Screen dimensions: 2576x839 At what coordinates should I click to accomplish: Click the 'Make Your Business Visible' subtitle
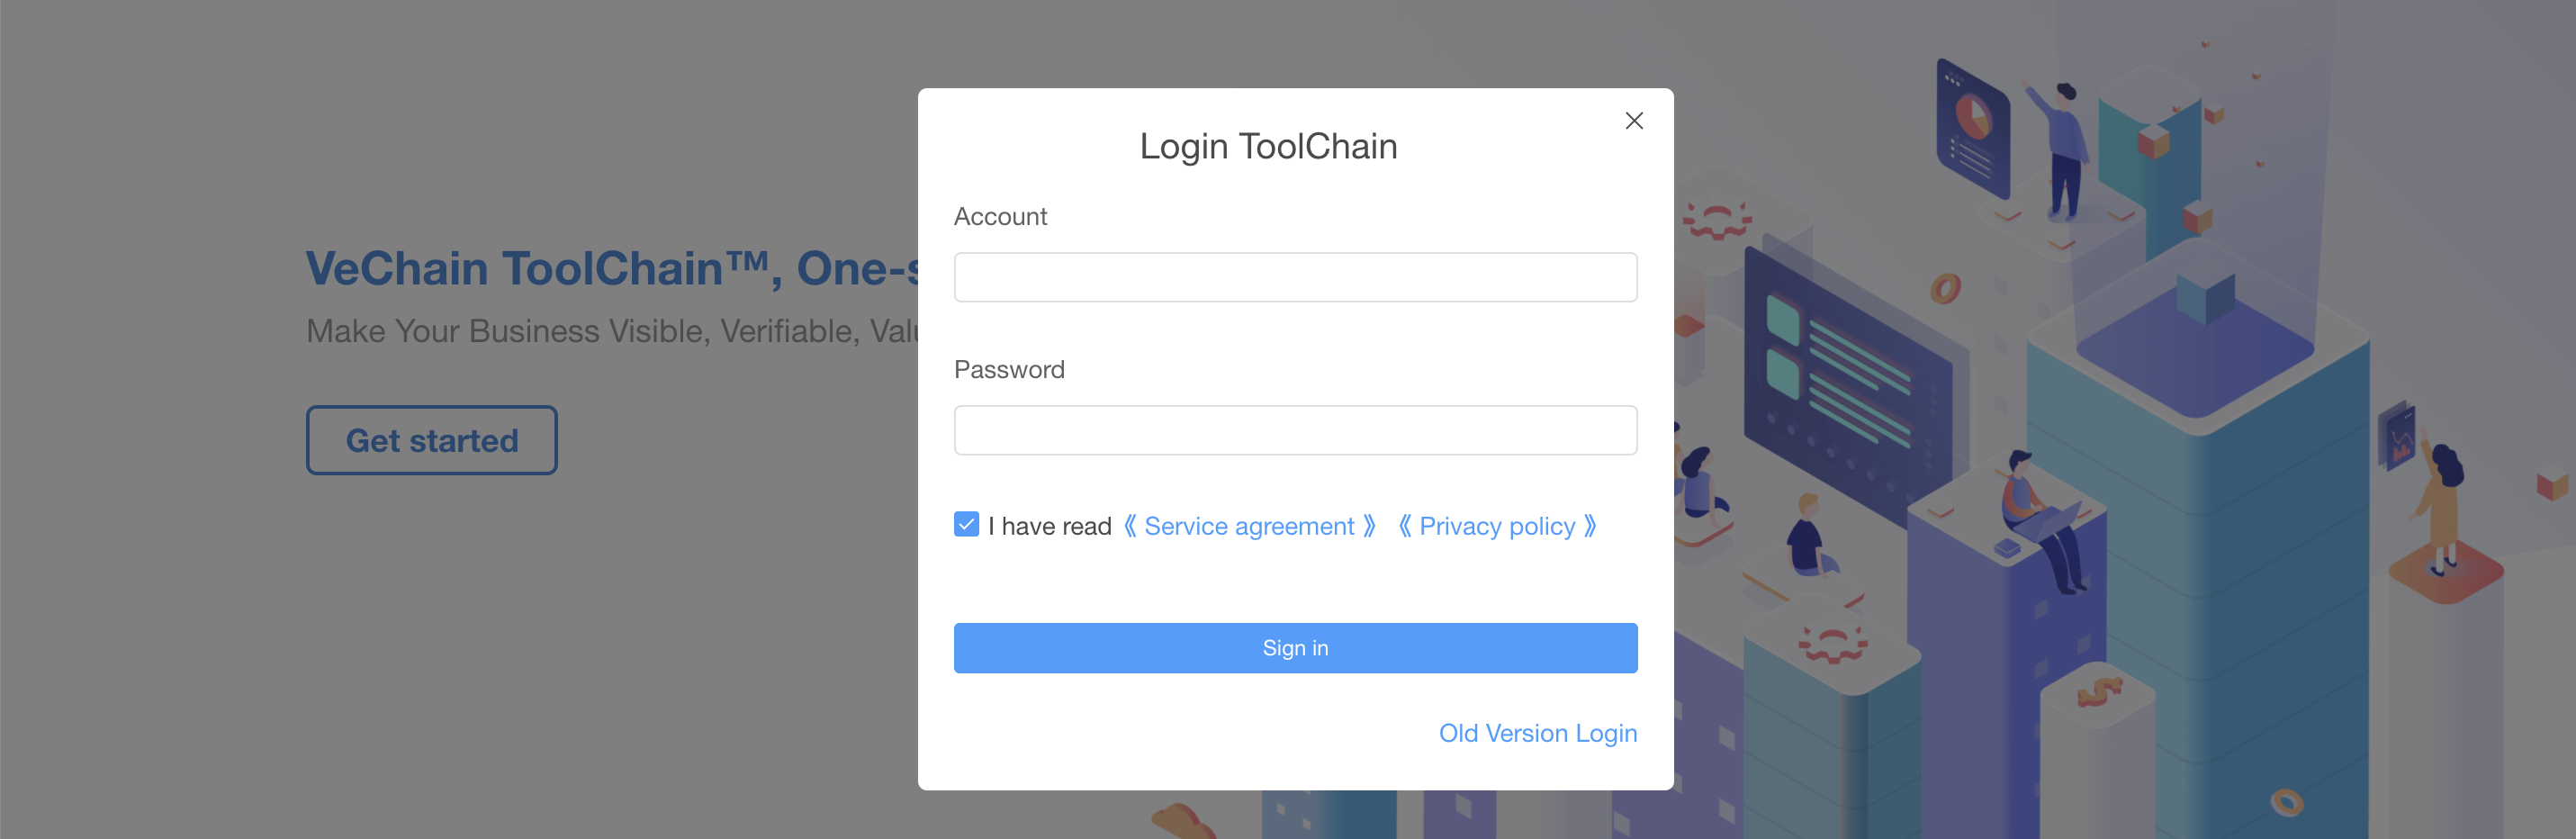tap(612, 331)
